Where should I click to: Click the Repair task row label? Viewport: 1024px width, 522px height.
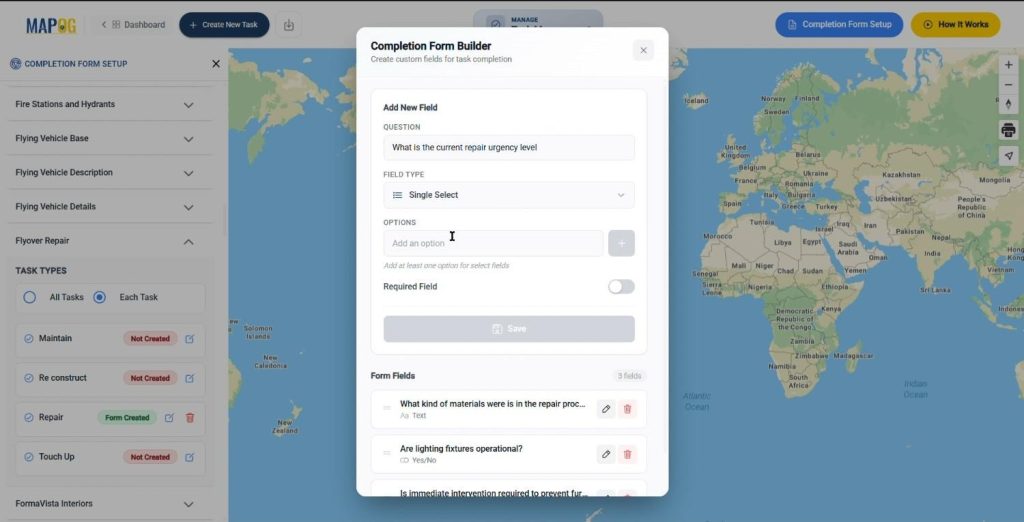pos(51,417)
